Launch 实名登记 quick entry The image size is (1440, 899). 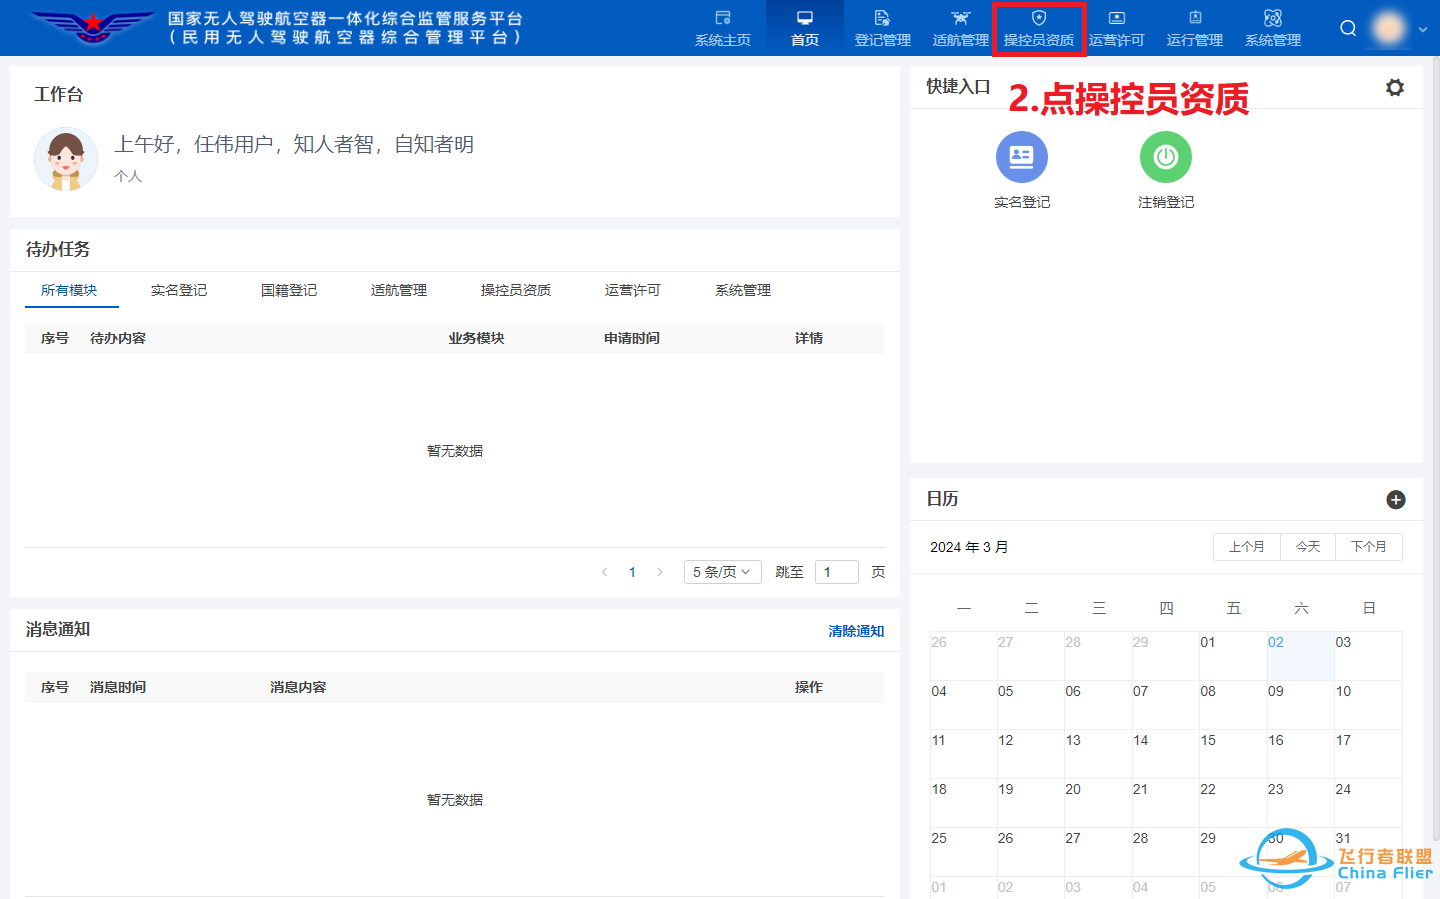point(1021,170)
